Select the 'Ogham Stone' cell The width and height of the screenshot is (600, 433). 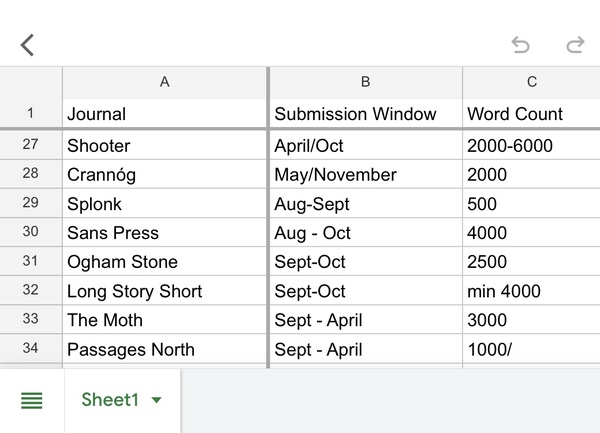click(165, 261)
